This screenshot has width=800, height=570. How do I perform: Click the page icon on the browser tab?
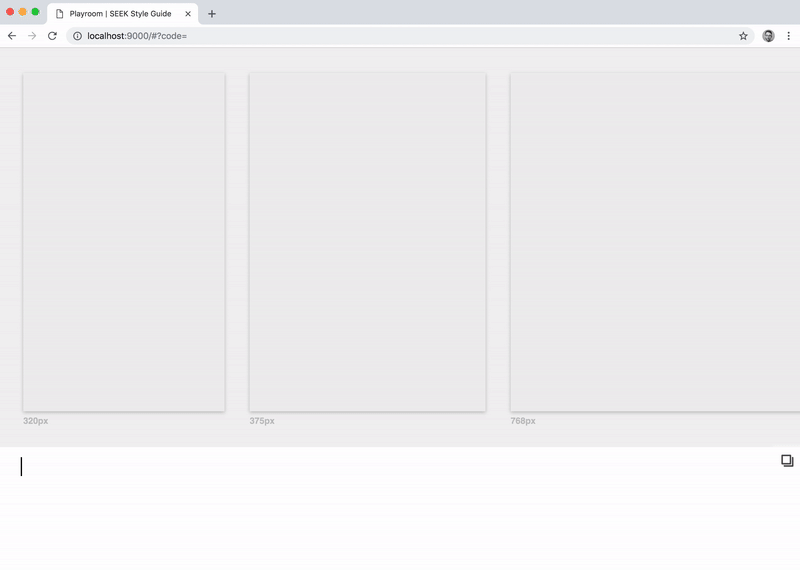(60, 14)
